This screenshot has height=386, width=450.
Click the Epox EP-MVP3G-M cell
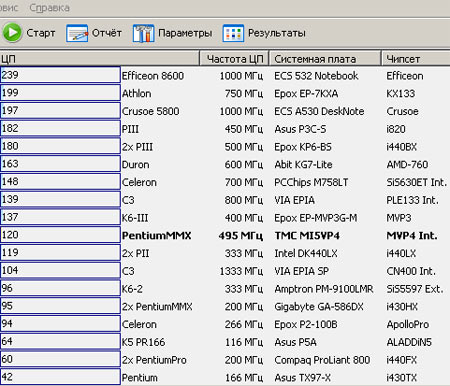pyautogui.click(x=316, y=218)
